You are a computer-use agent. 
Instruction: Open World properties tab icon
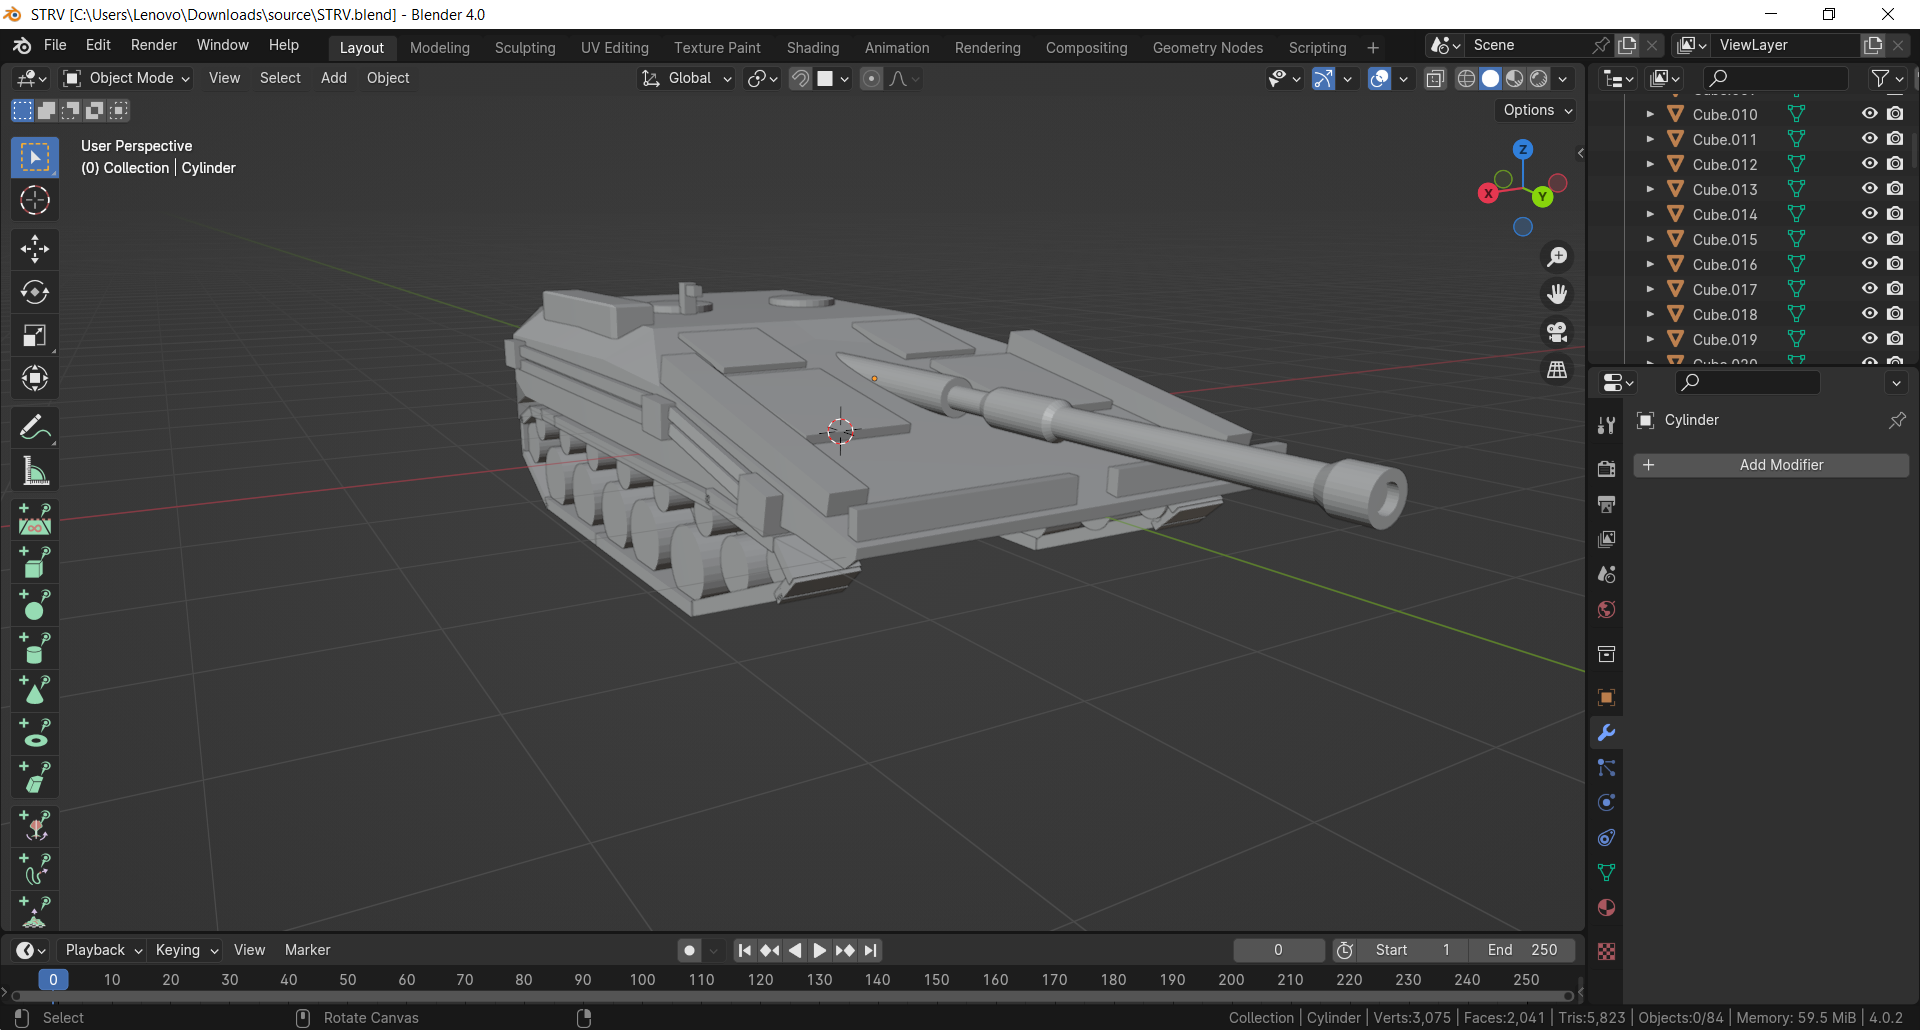point(1606,610)
